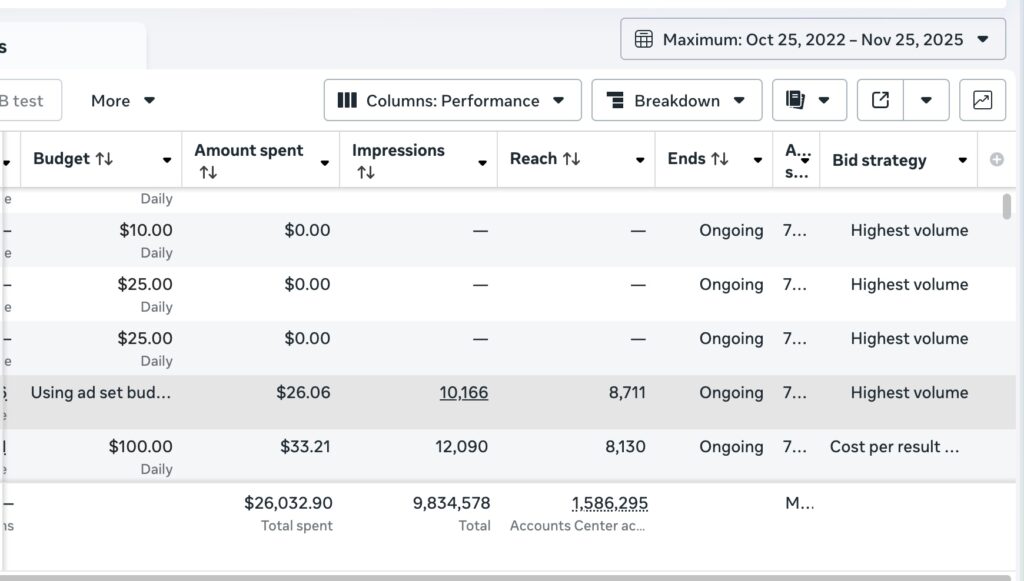1024x581 pixels.
Task: Sort by Ends column arrows
Action: (719, 159)
